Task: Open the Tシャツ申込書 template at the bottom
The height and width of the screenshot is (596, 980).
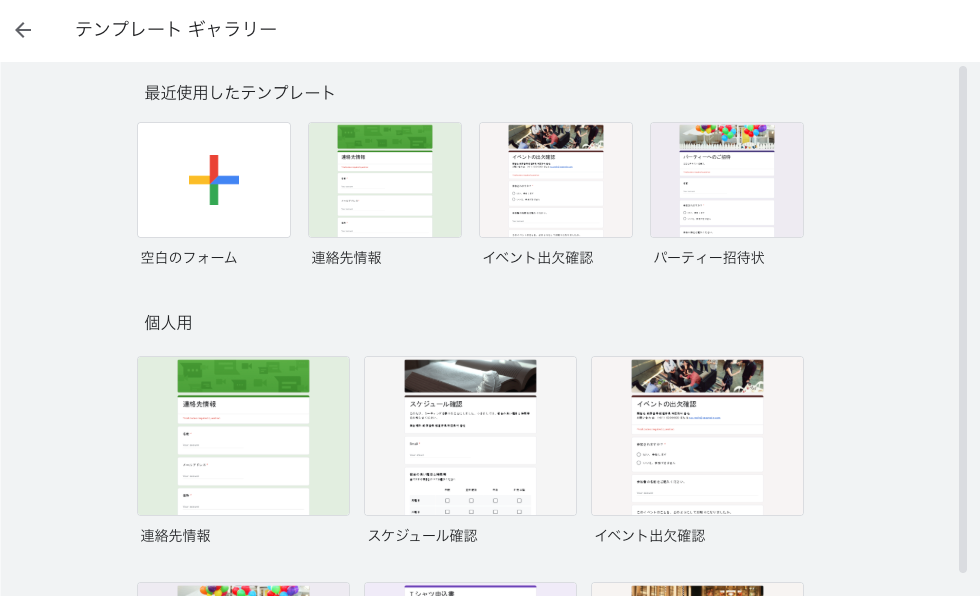Action: coord(470,585)
